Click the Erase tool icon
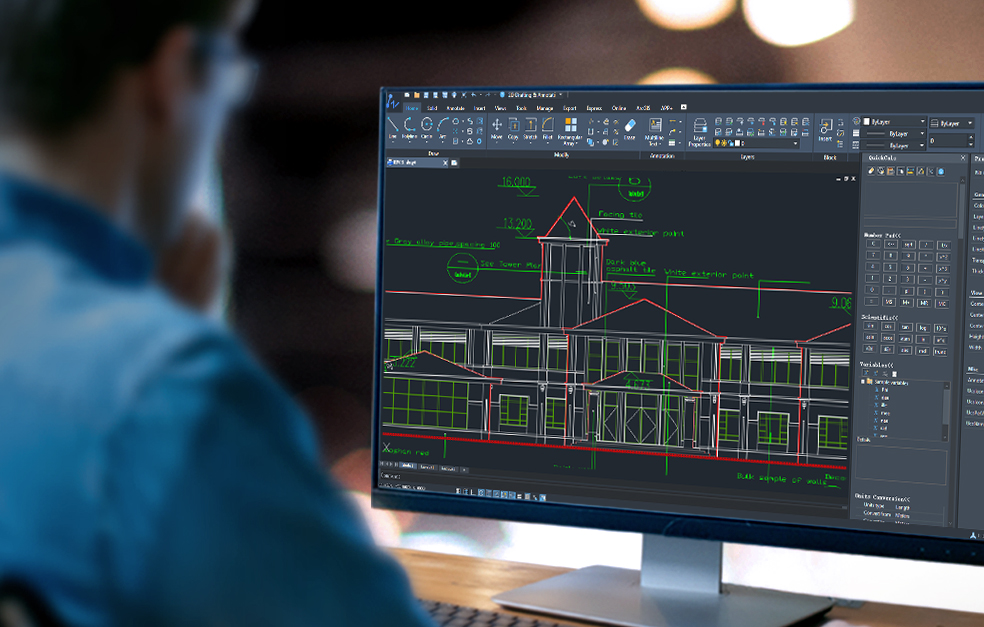 click(x=630, y=128)
